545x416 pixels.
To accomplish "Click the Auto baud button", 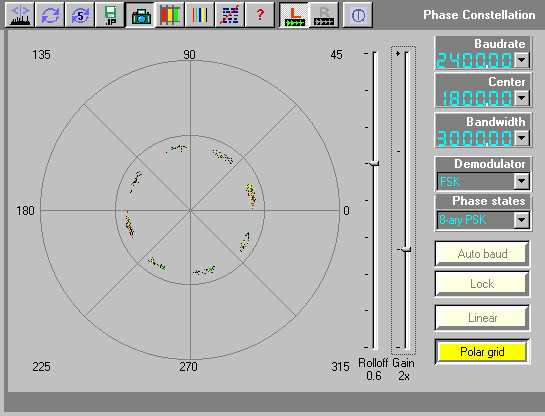I will [482, 254].
